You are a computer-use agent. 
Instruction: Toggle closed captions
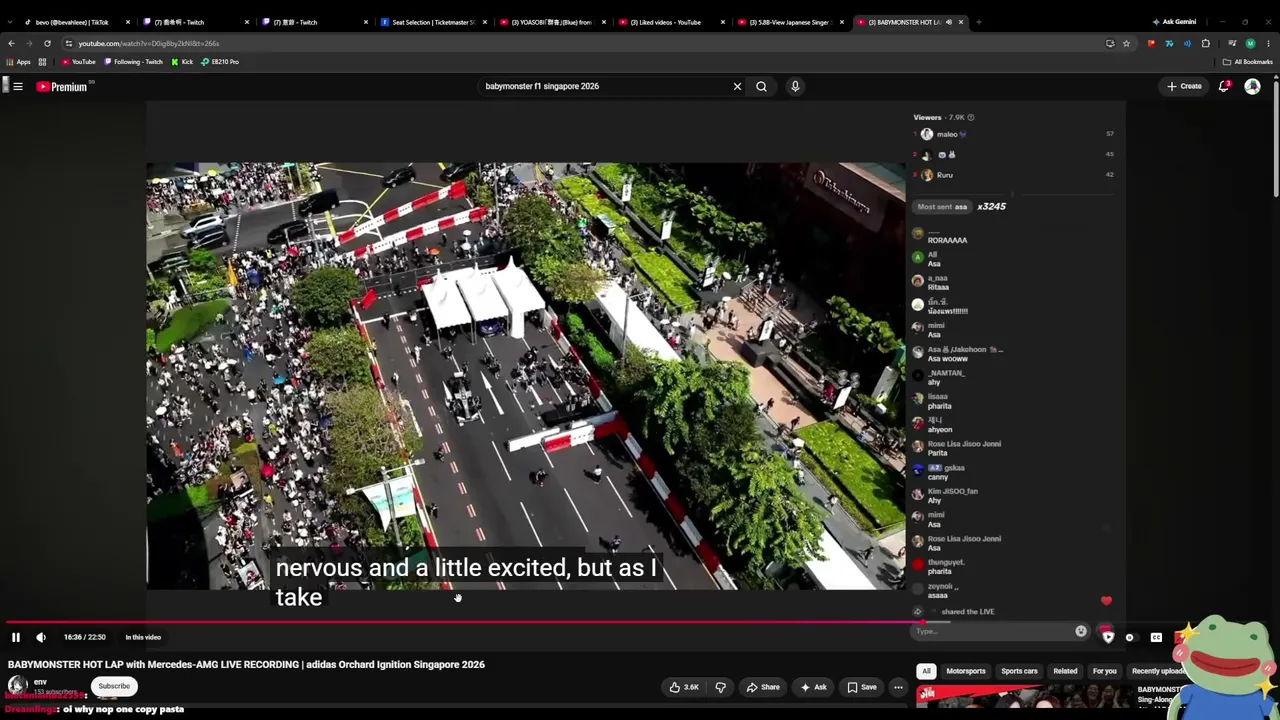tap(1156, 637)
